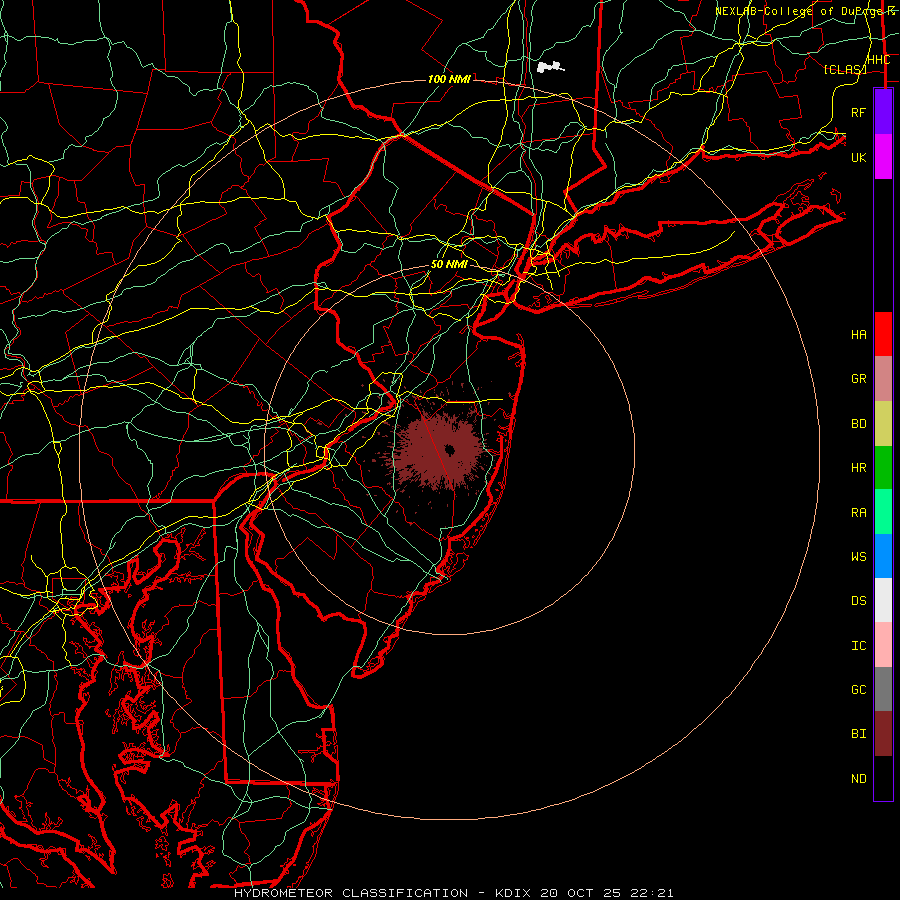Click the WS legend label

coord(859,557)
